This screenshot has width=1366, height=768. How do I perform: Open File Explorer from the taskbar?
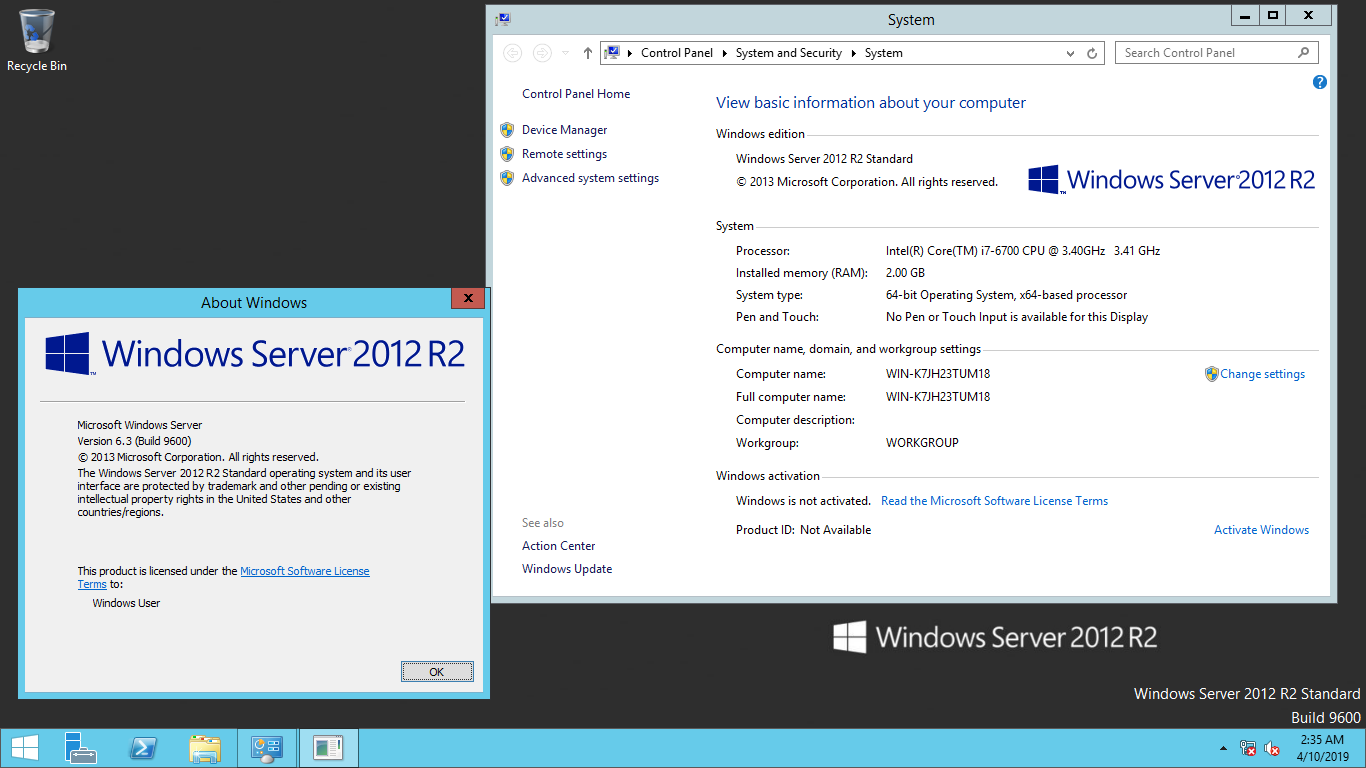point(205,748)
